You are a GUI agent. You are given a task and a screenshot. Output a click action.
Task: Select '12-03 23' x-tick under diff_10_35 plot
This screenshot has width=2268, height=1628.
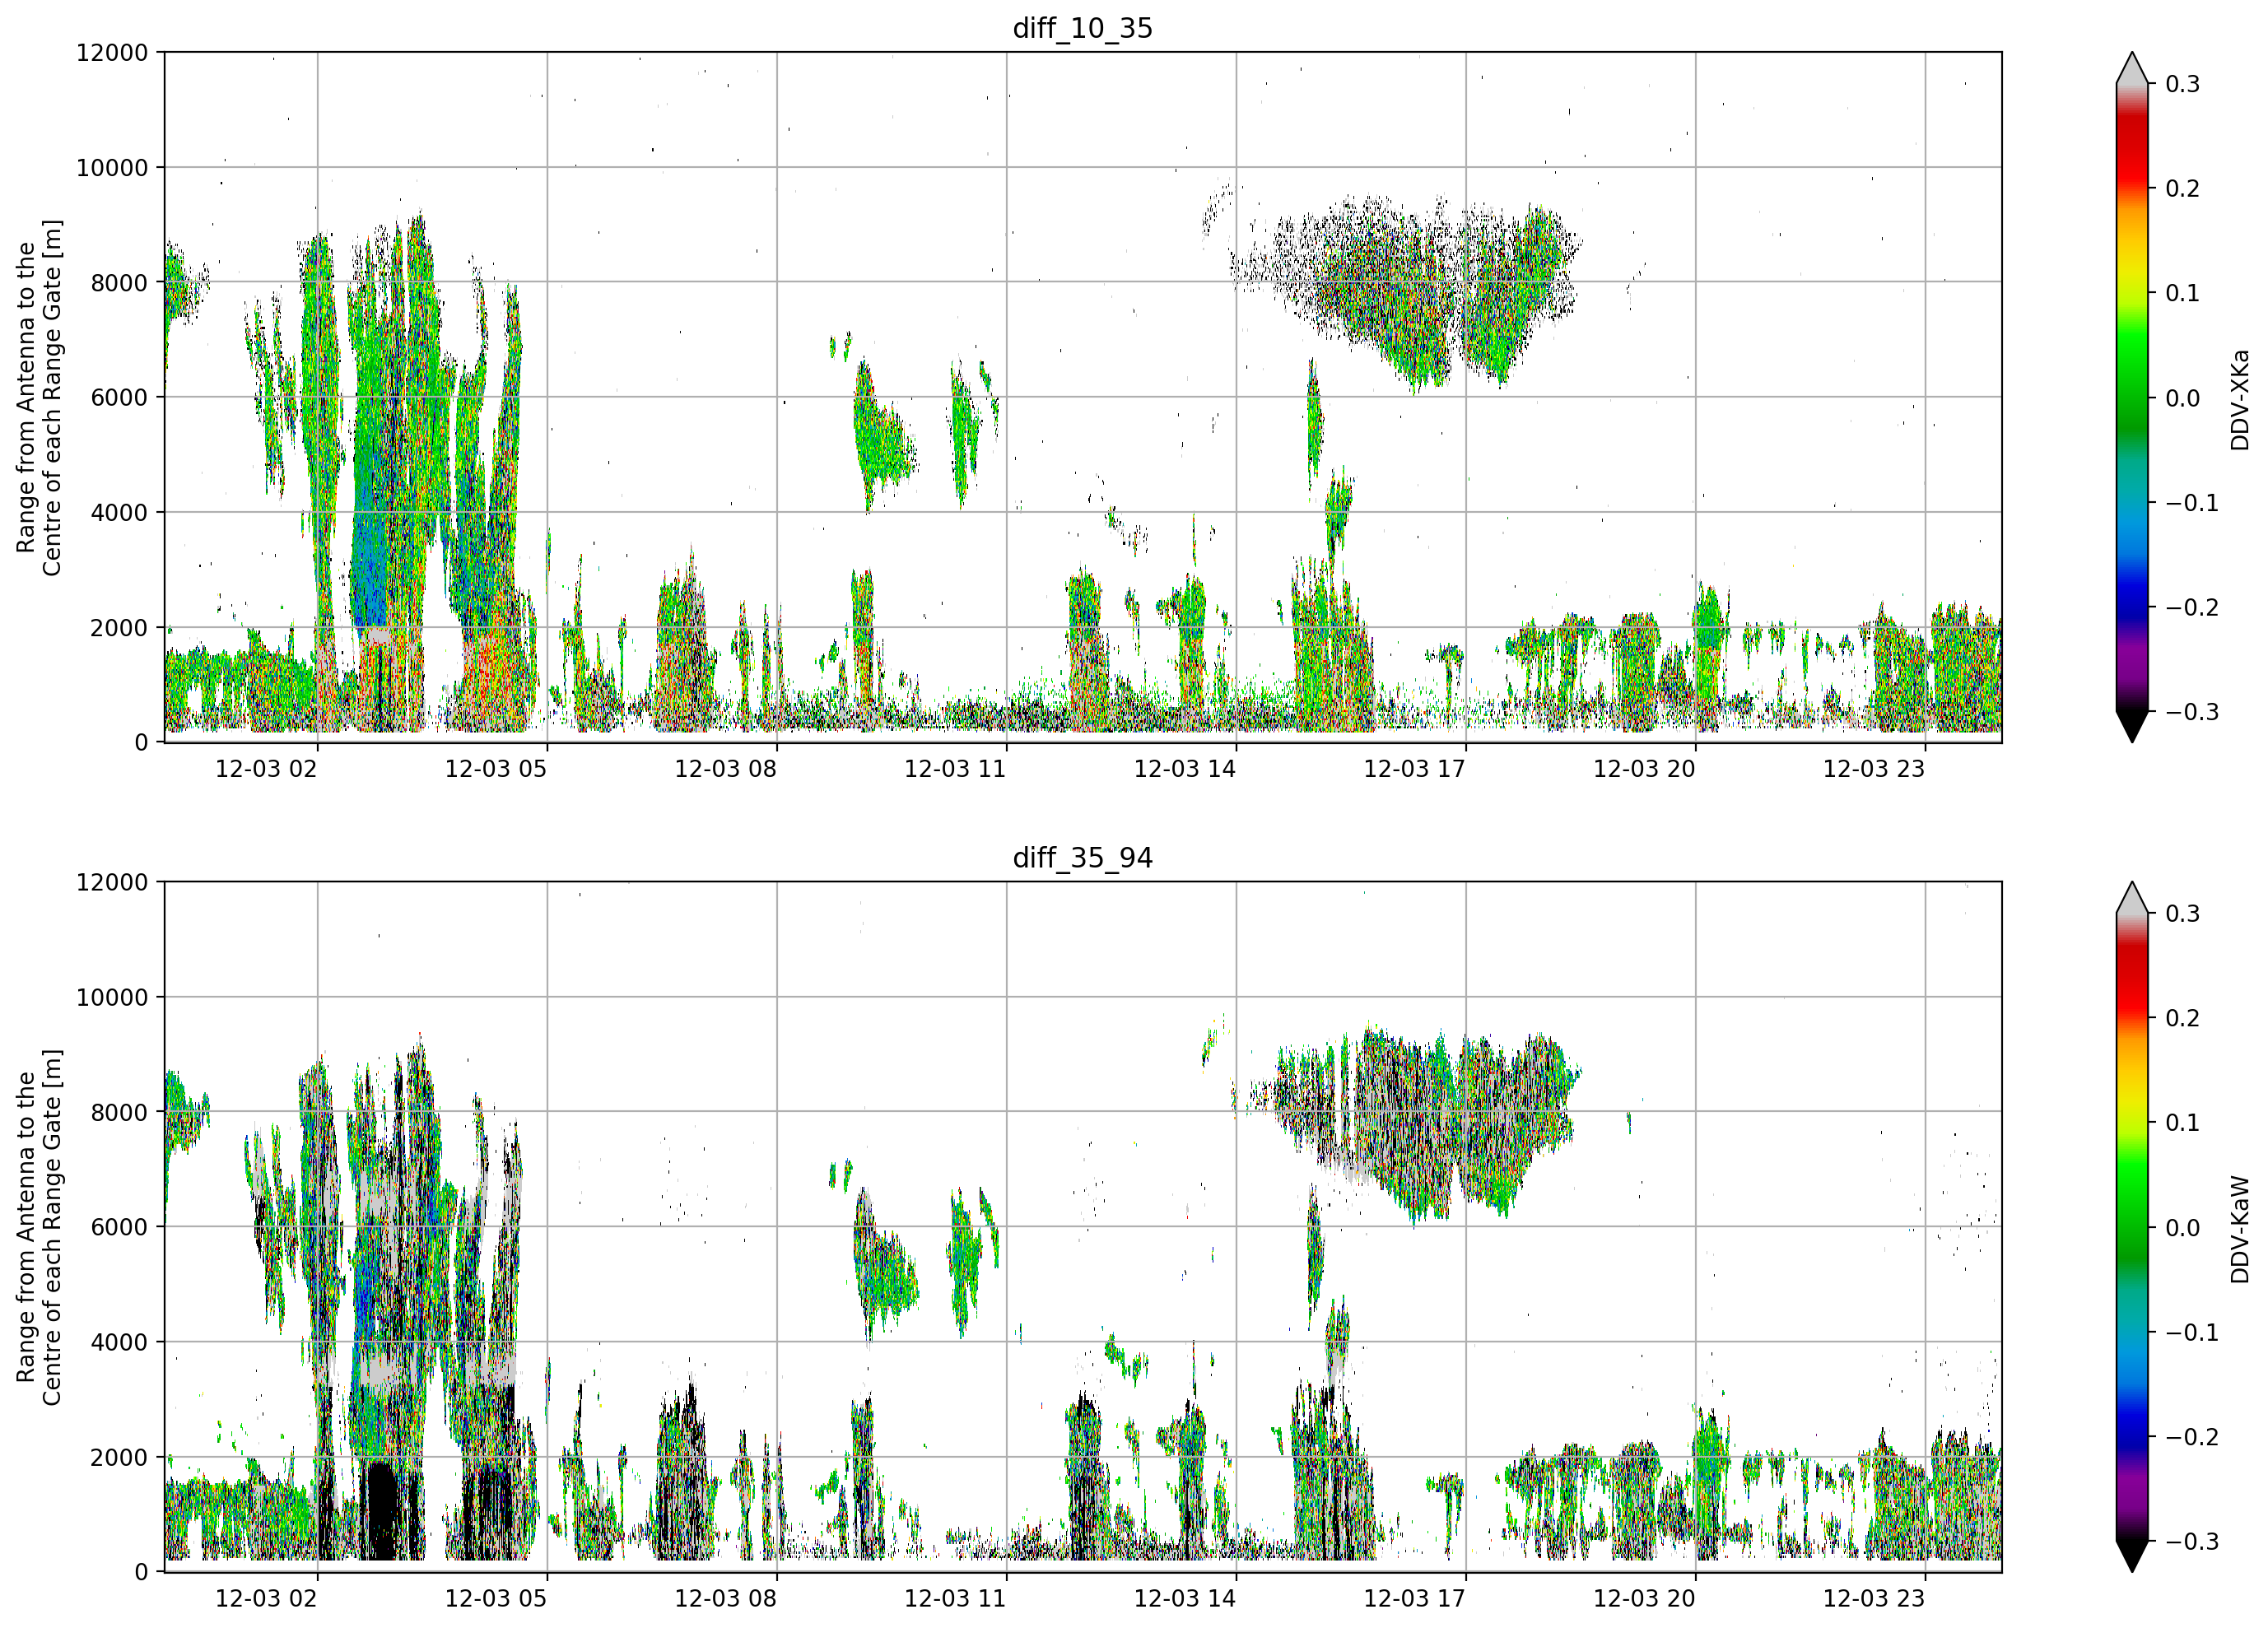[x=1874, y=769]
